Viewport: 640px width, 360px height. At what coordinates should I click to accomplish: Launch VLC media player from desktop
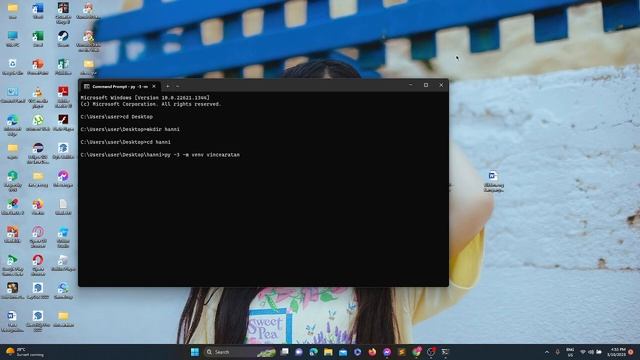tap(38, 97)
